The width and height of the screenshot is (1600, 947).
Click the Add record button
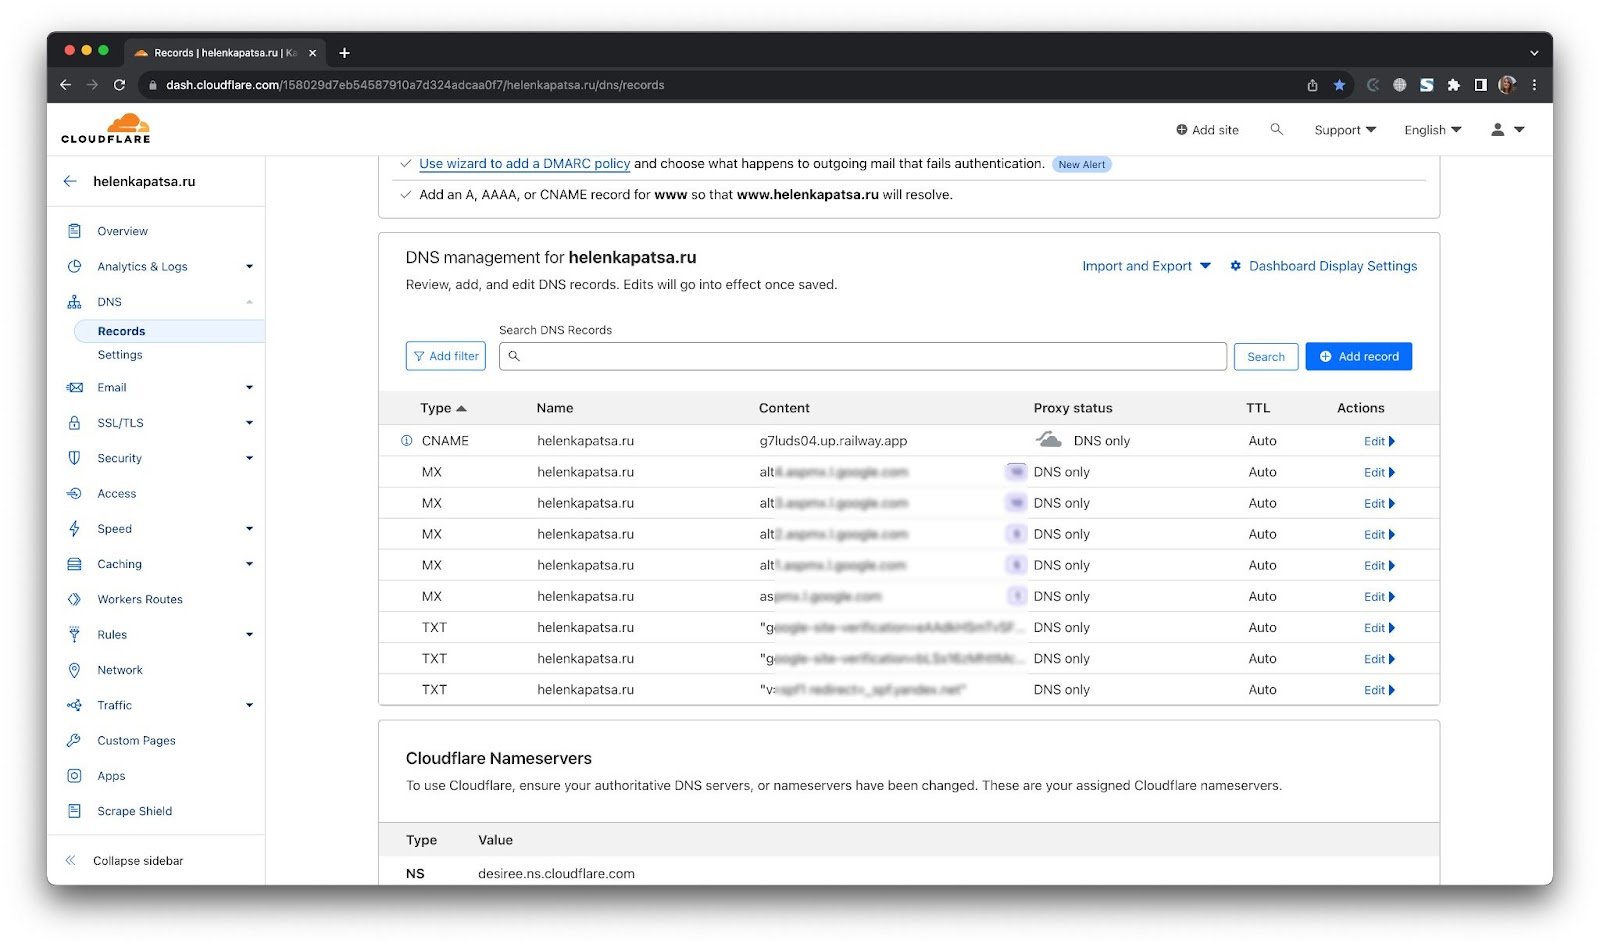[x=1358, y=356]
